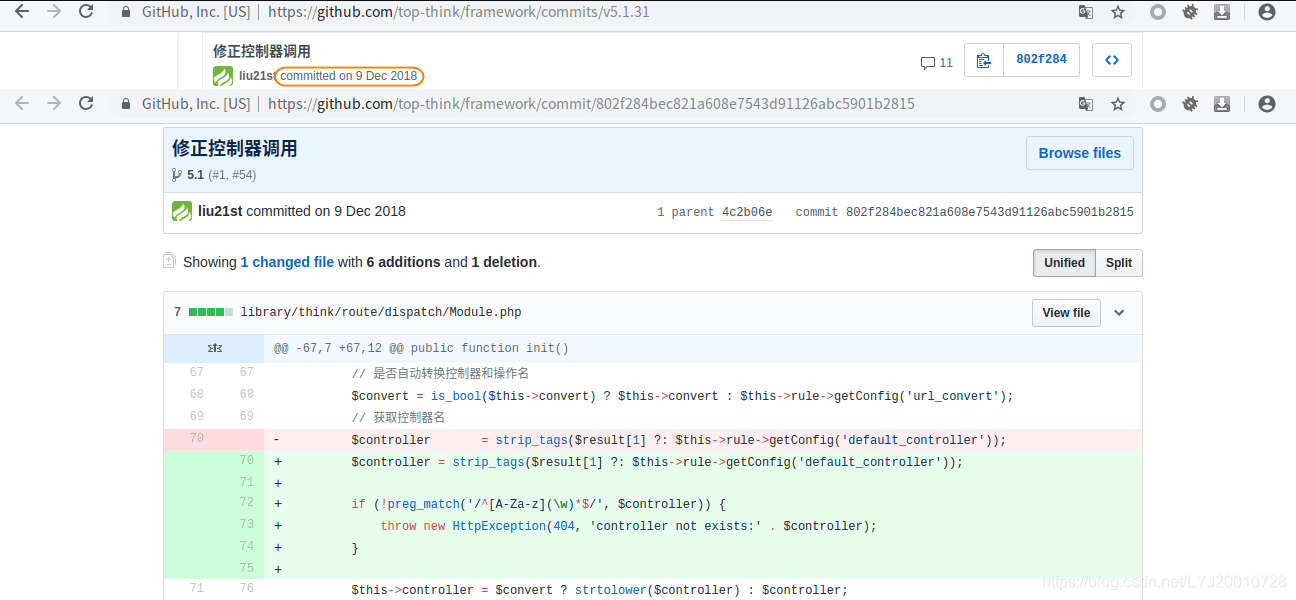Click the added line number 73 with HttpException
Screen dimensions: 1296x600
tap(246, 525)
